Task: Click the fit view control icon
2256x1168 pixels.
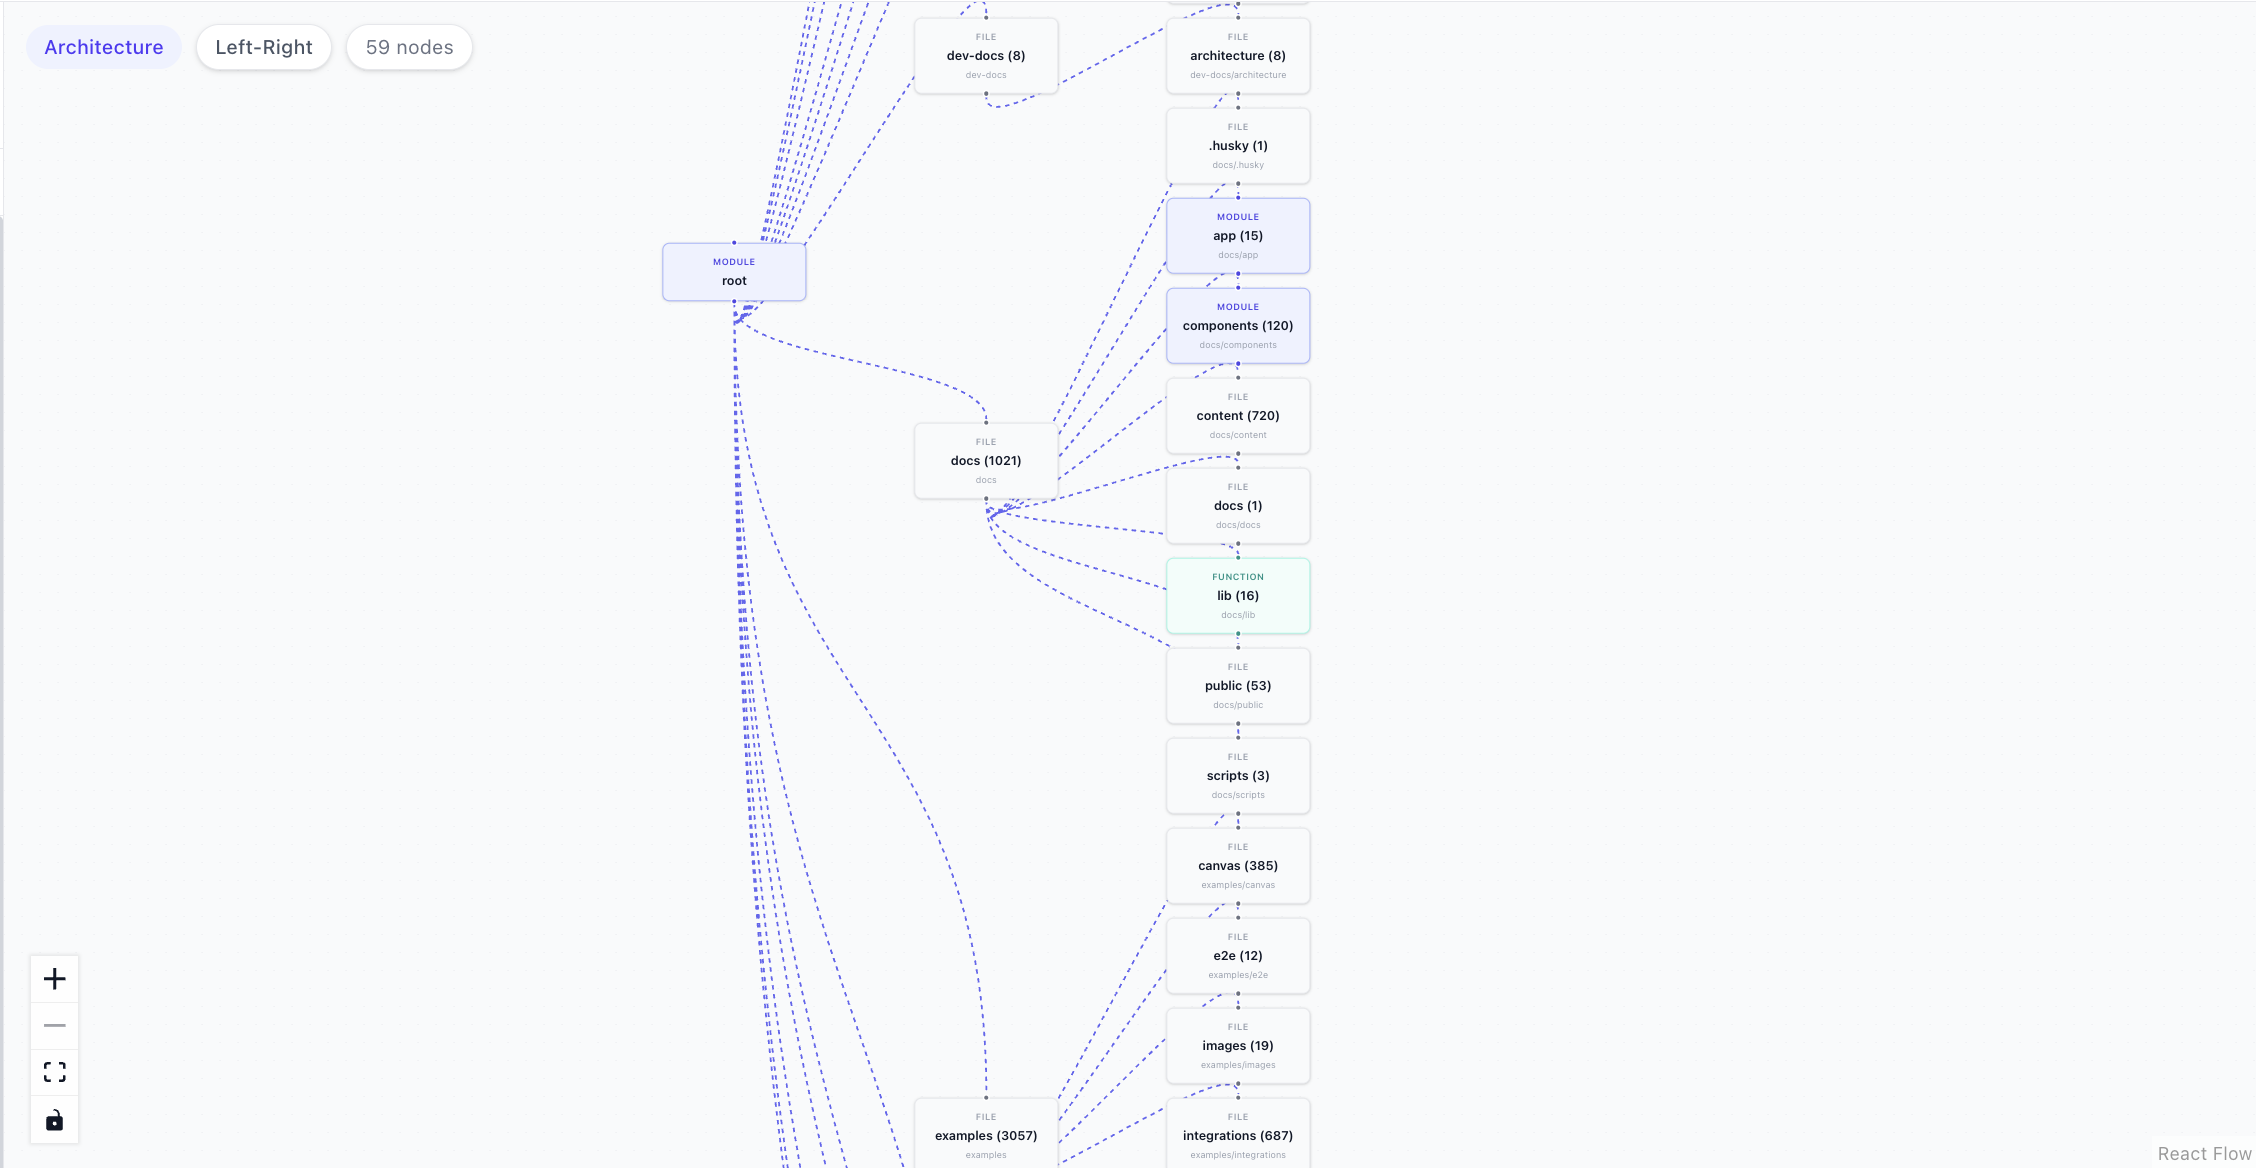Action: (x=55, y=1072)
